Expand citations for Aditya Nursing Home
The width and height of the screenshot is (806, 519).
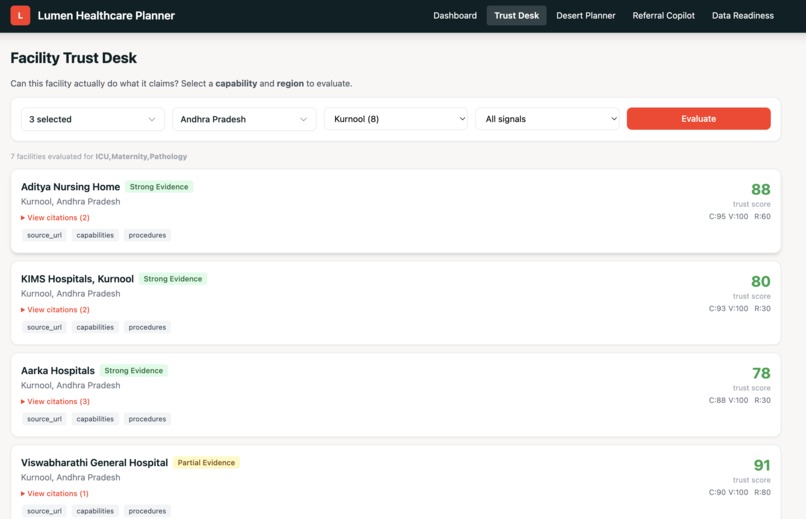click(x=55, y=218)
